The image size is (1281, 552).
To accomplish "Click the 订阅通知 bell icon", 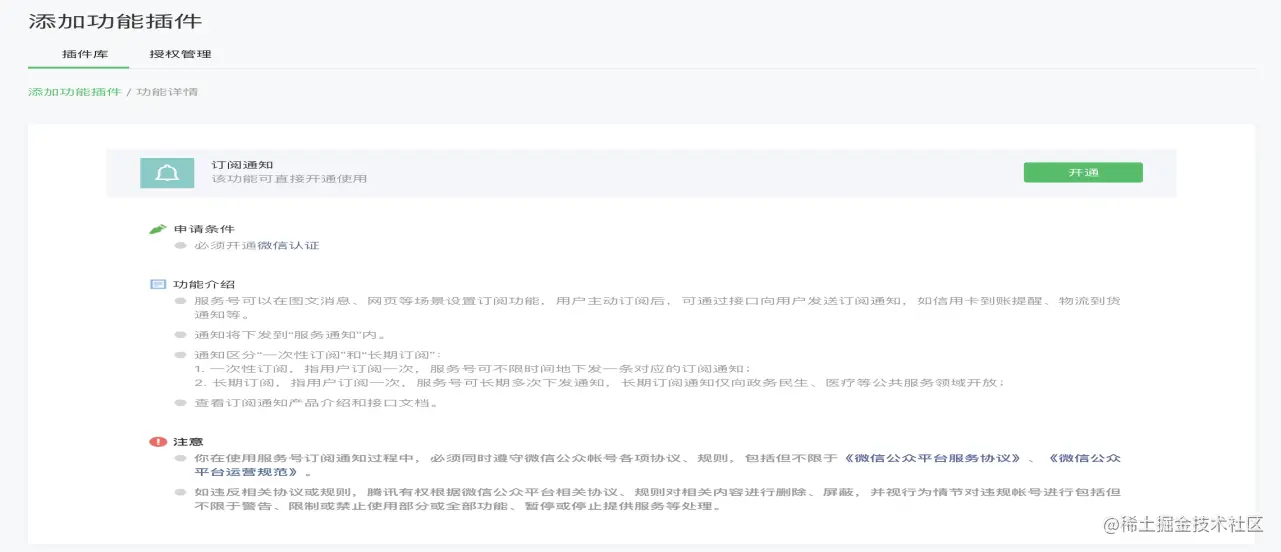I will pyautogui.click(x=167, y=172).
